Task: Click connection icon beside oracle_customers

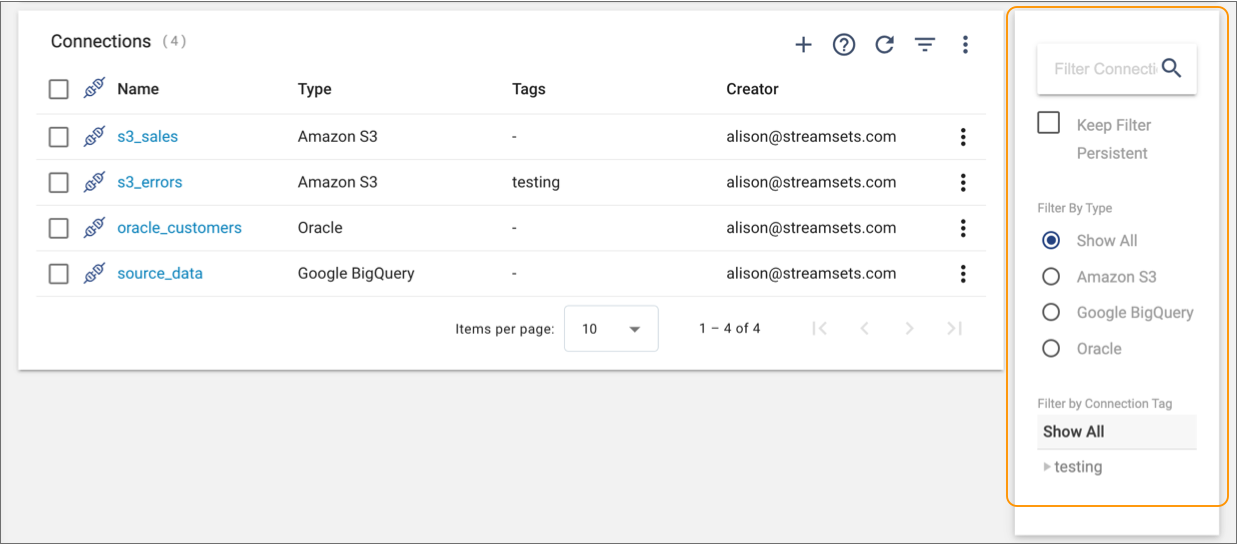Action: (94, 227)
